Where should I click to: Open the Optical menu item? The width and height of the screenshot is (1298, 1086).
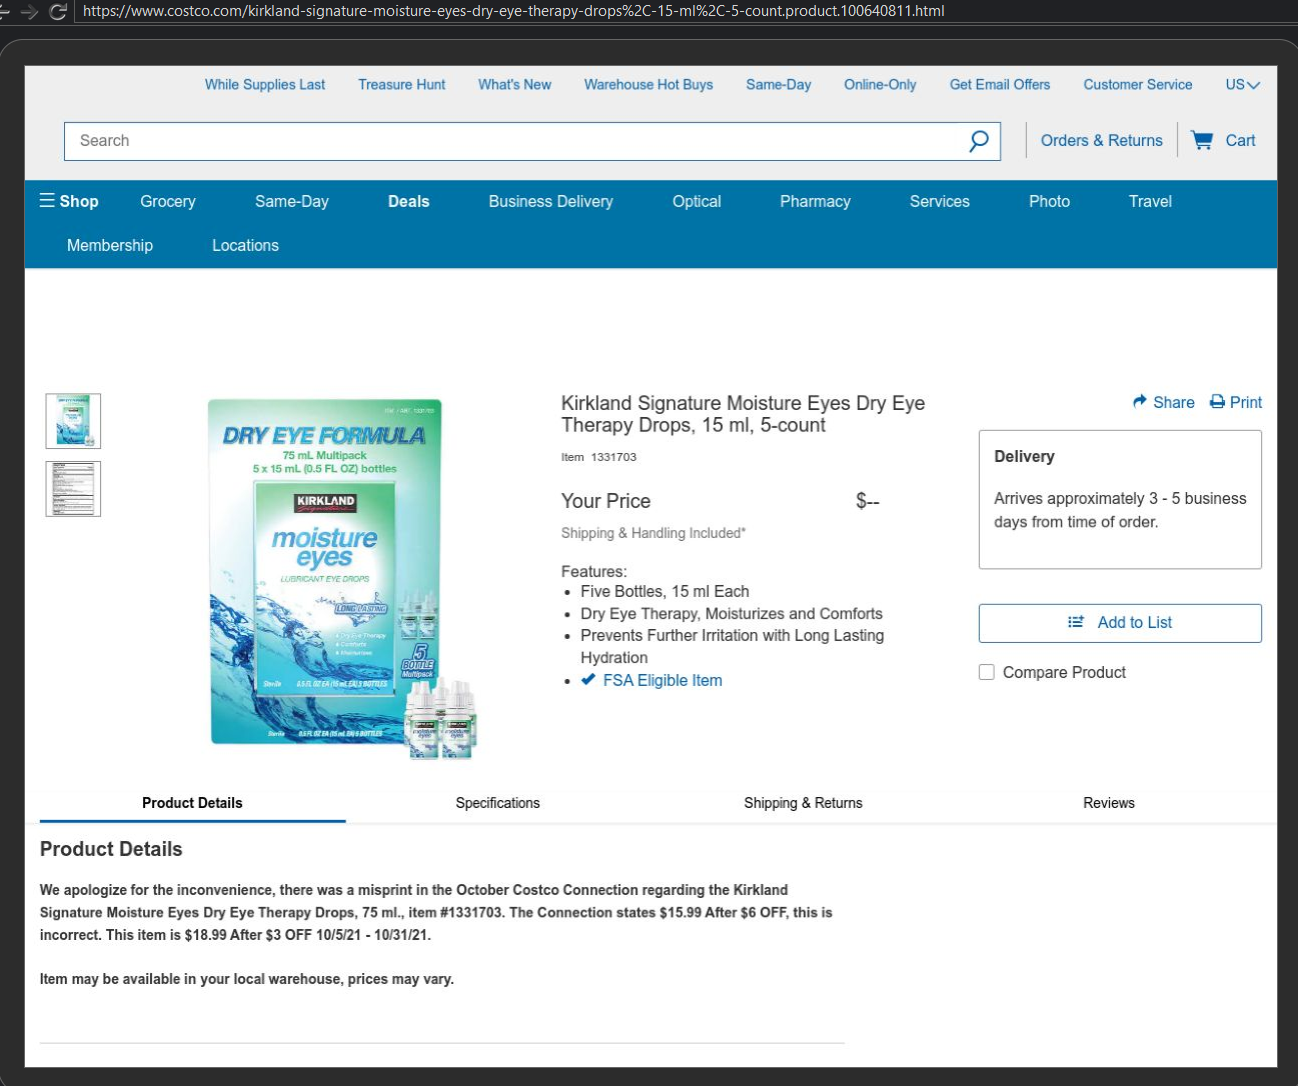coord(697,201)
